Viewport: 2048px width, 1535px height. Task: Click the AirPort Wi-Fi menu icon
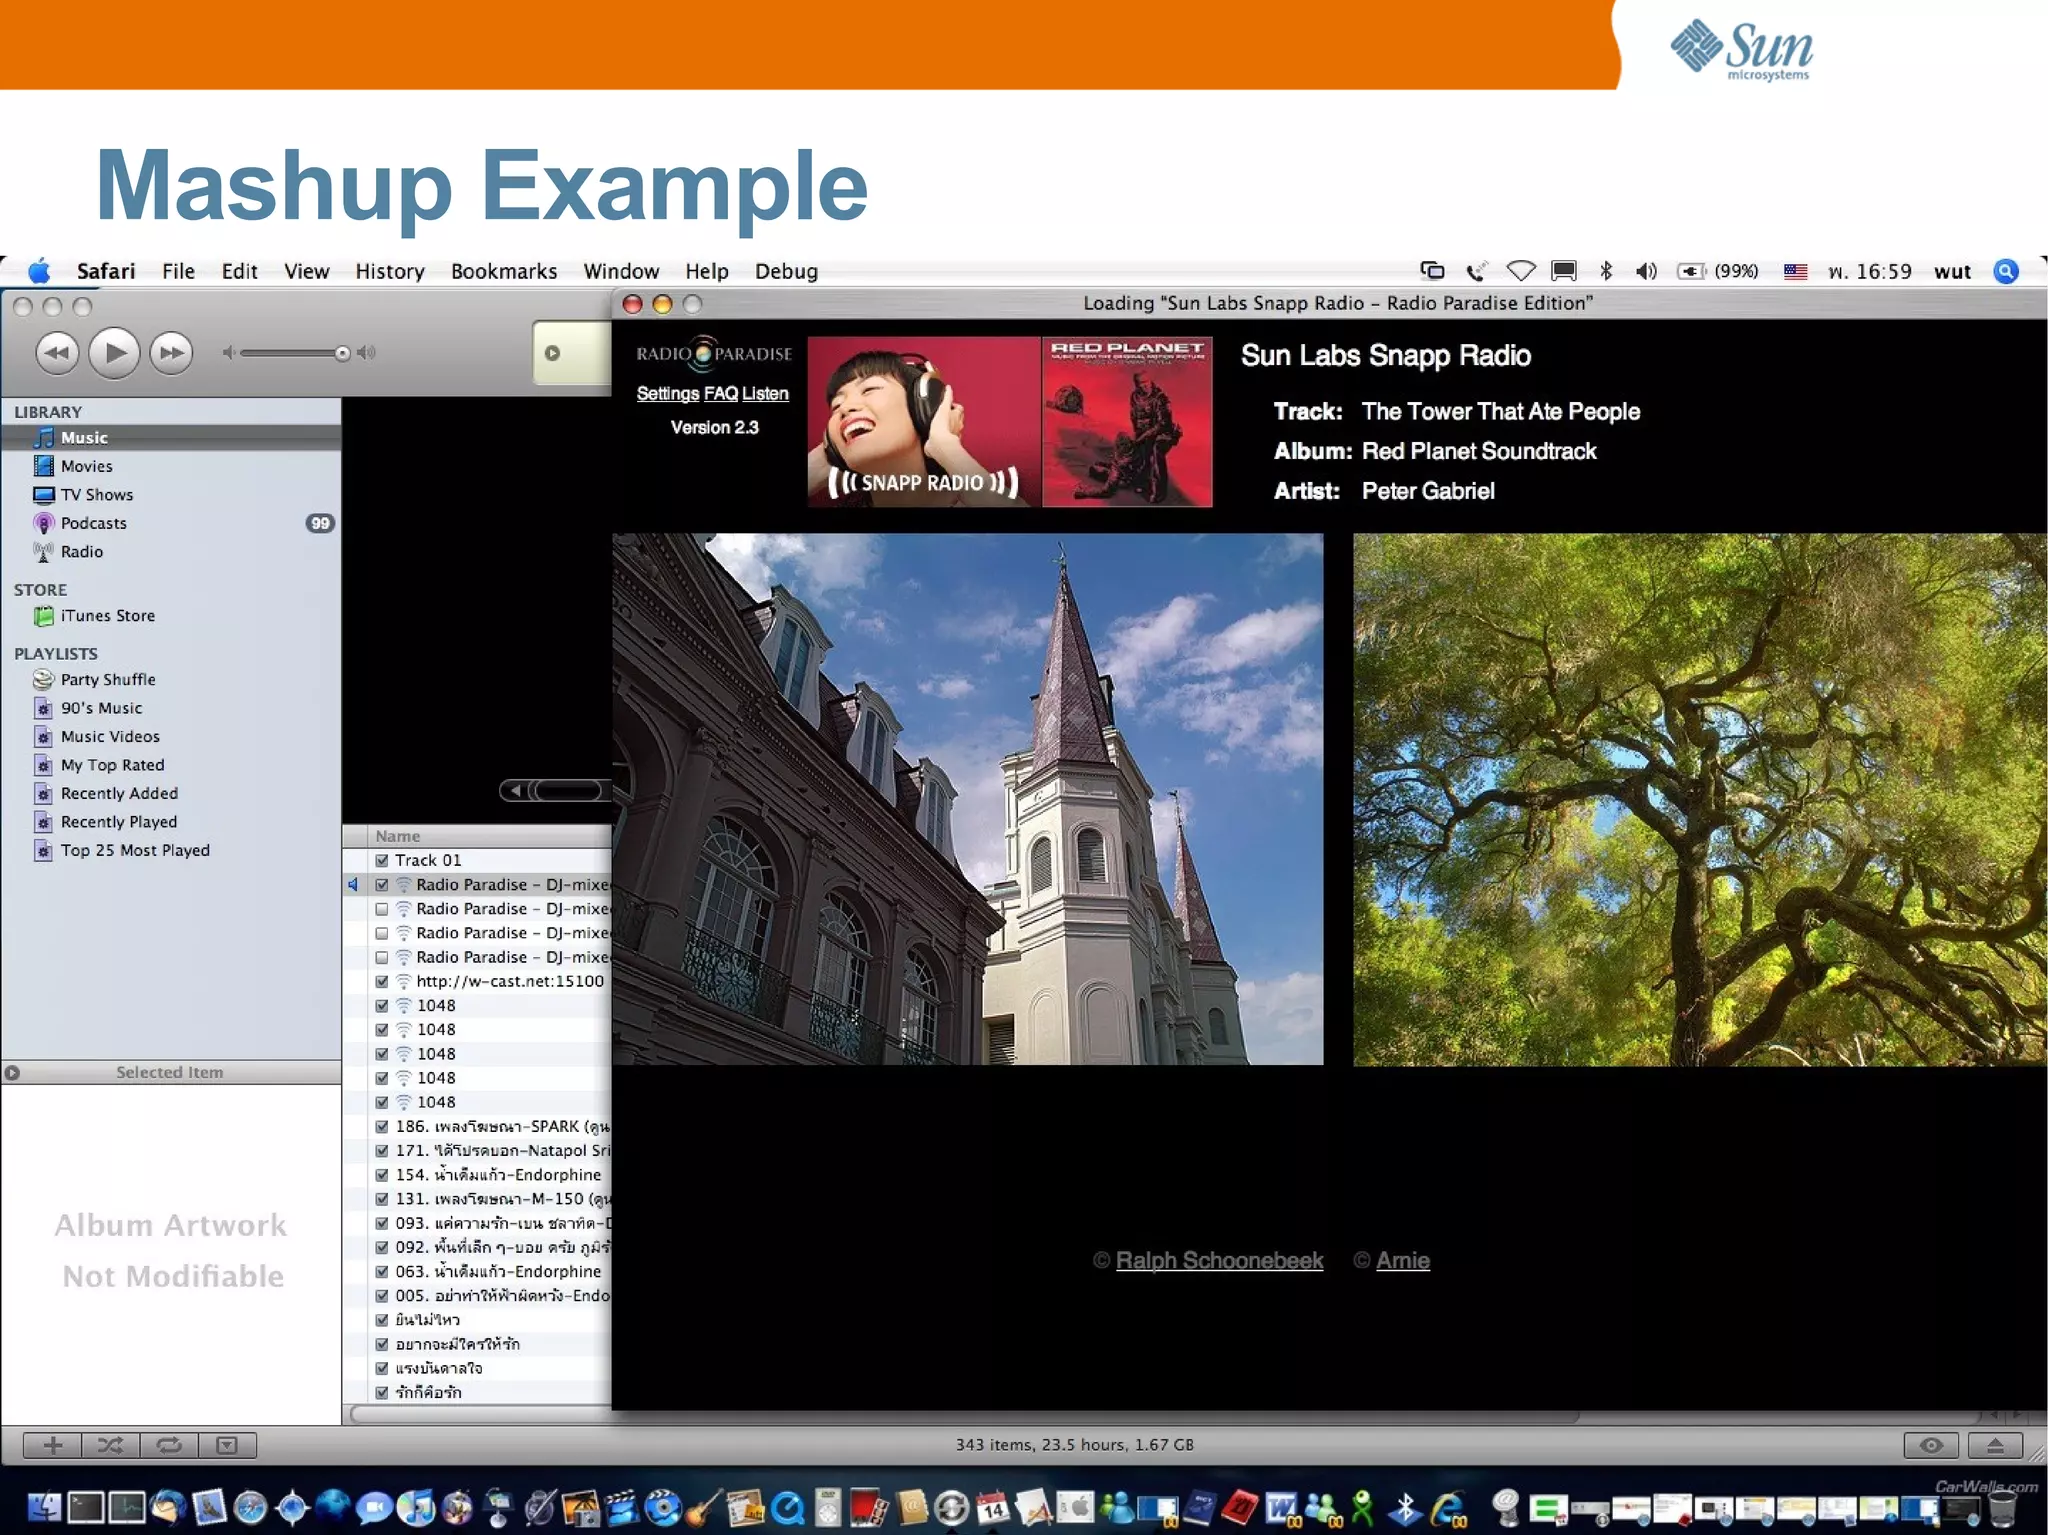click(x=1521, y=271)
